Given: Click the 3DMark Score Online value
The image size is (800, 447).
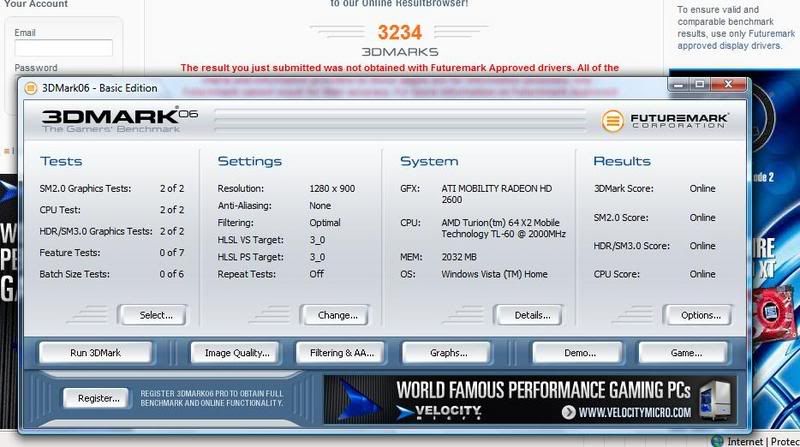Looking at the screenshot, I should tap(702, 188).
